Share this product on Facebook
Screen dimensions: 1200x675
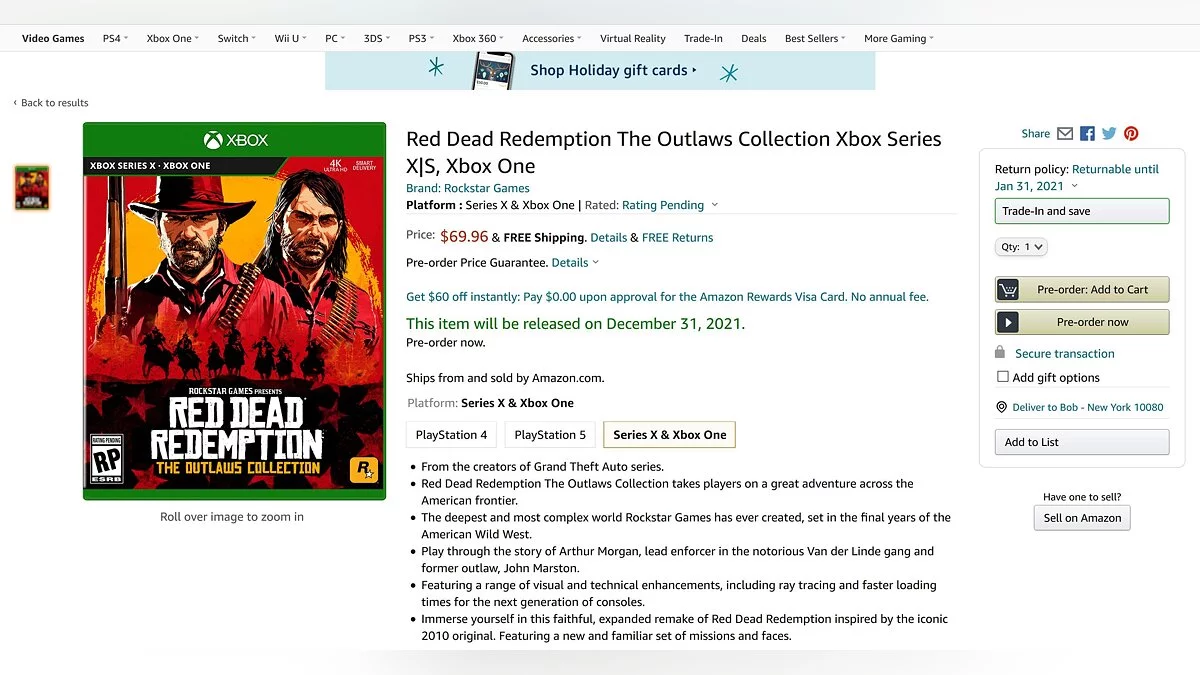coord(1087,134)
